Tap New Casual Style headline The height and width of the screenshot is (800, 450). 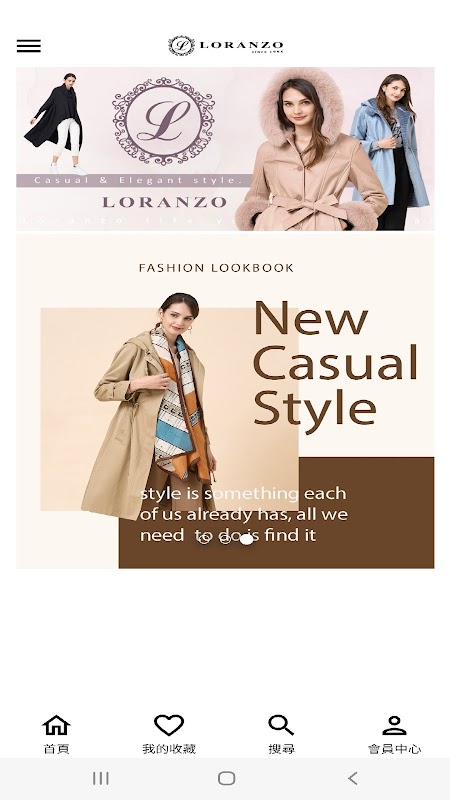tap(335, 365)
